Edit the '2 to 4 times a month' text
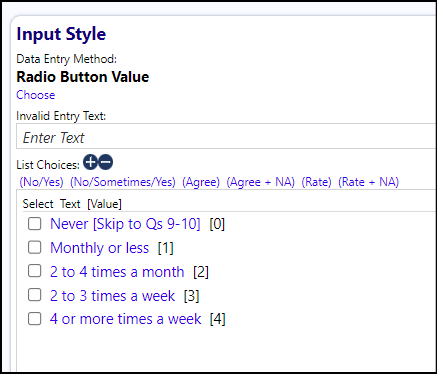 click(x=117, y=272)
